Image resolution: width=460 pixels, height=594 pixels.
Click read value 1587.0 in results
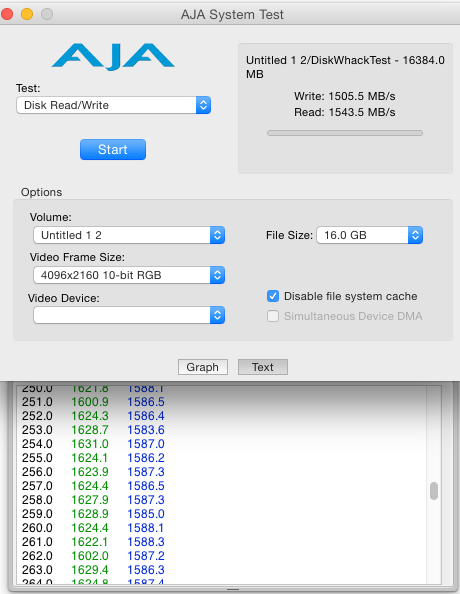click(x=146, y=444)
